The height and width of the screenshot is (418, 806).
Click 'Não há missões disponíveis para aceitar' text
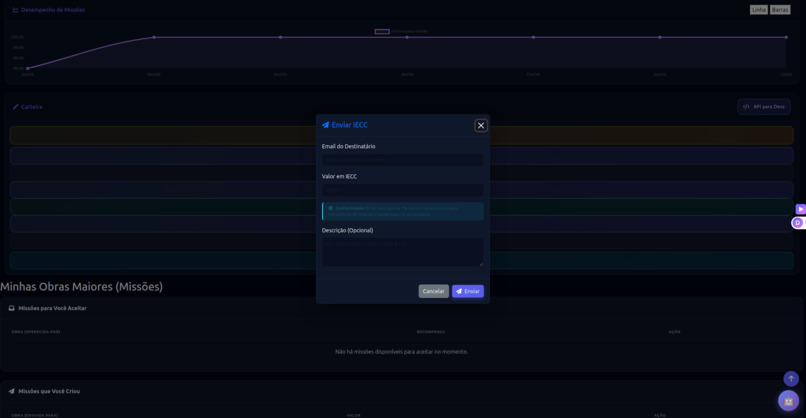coord(401,352)
